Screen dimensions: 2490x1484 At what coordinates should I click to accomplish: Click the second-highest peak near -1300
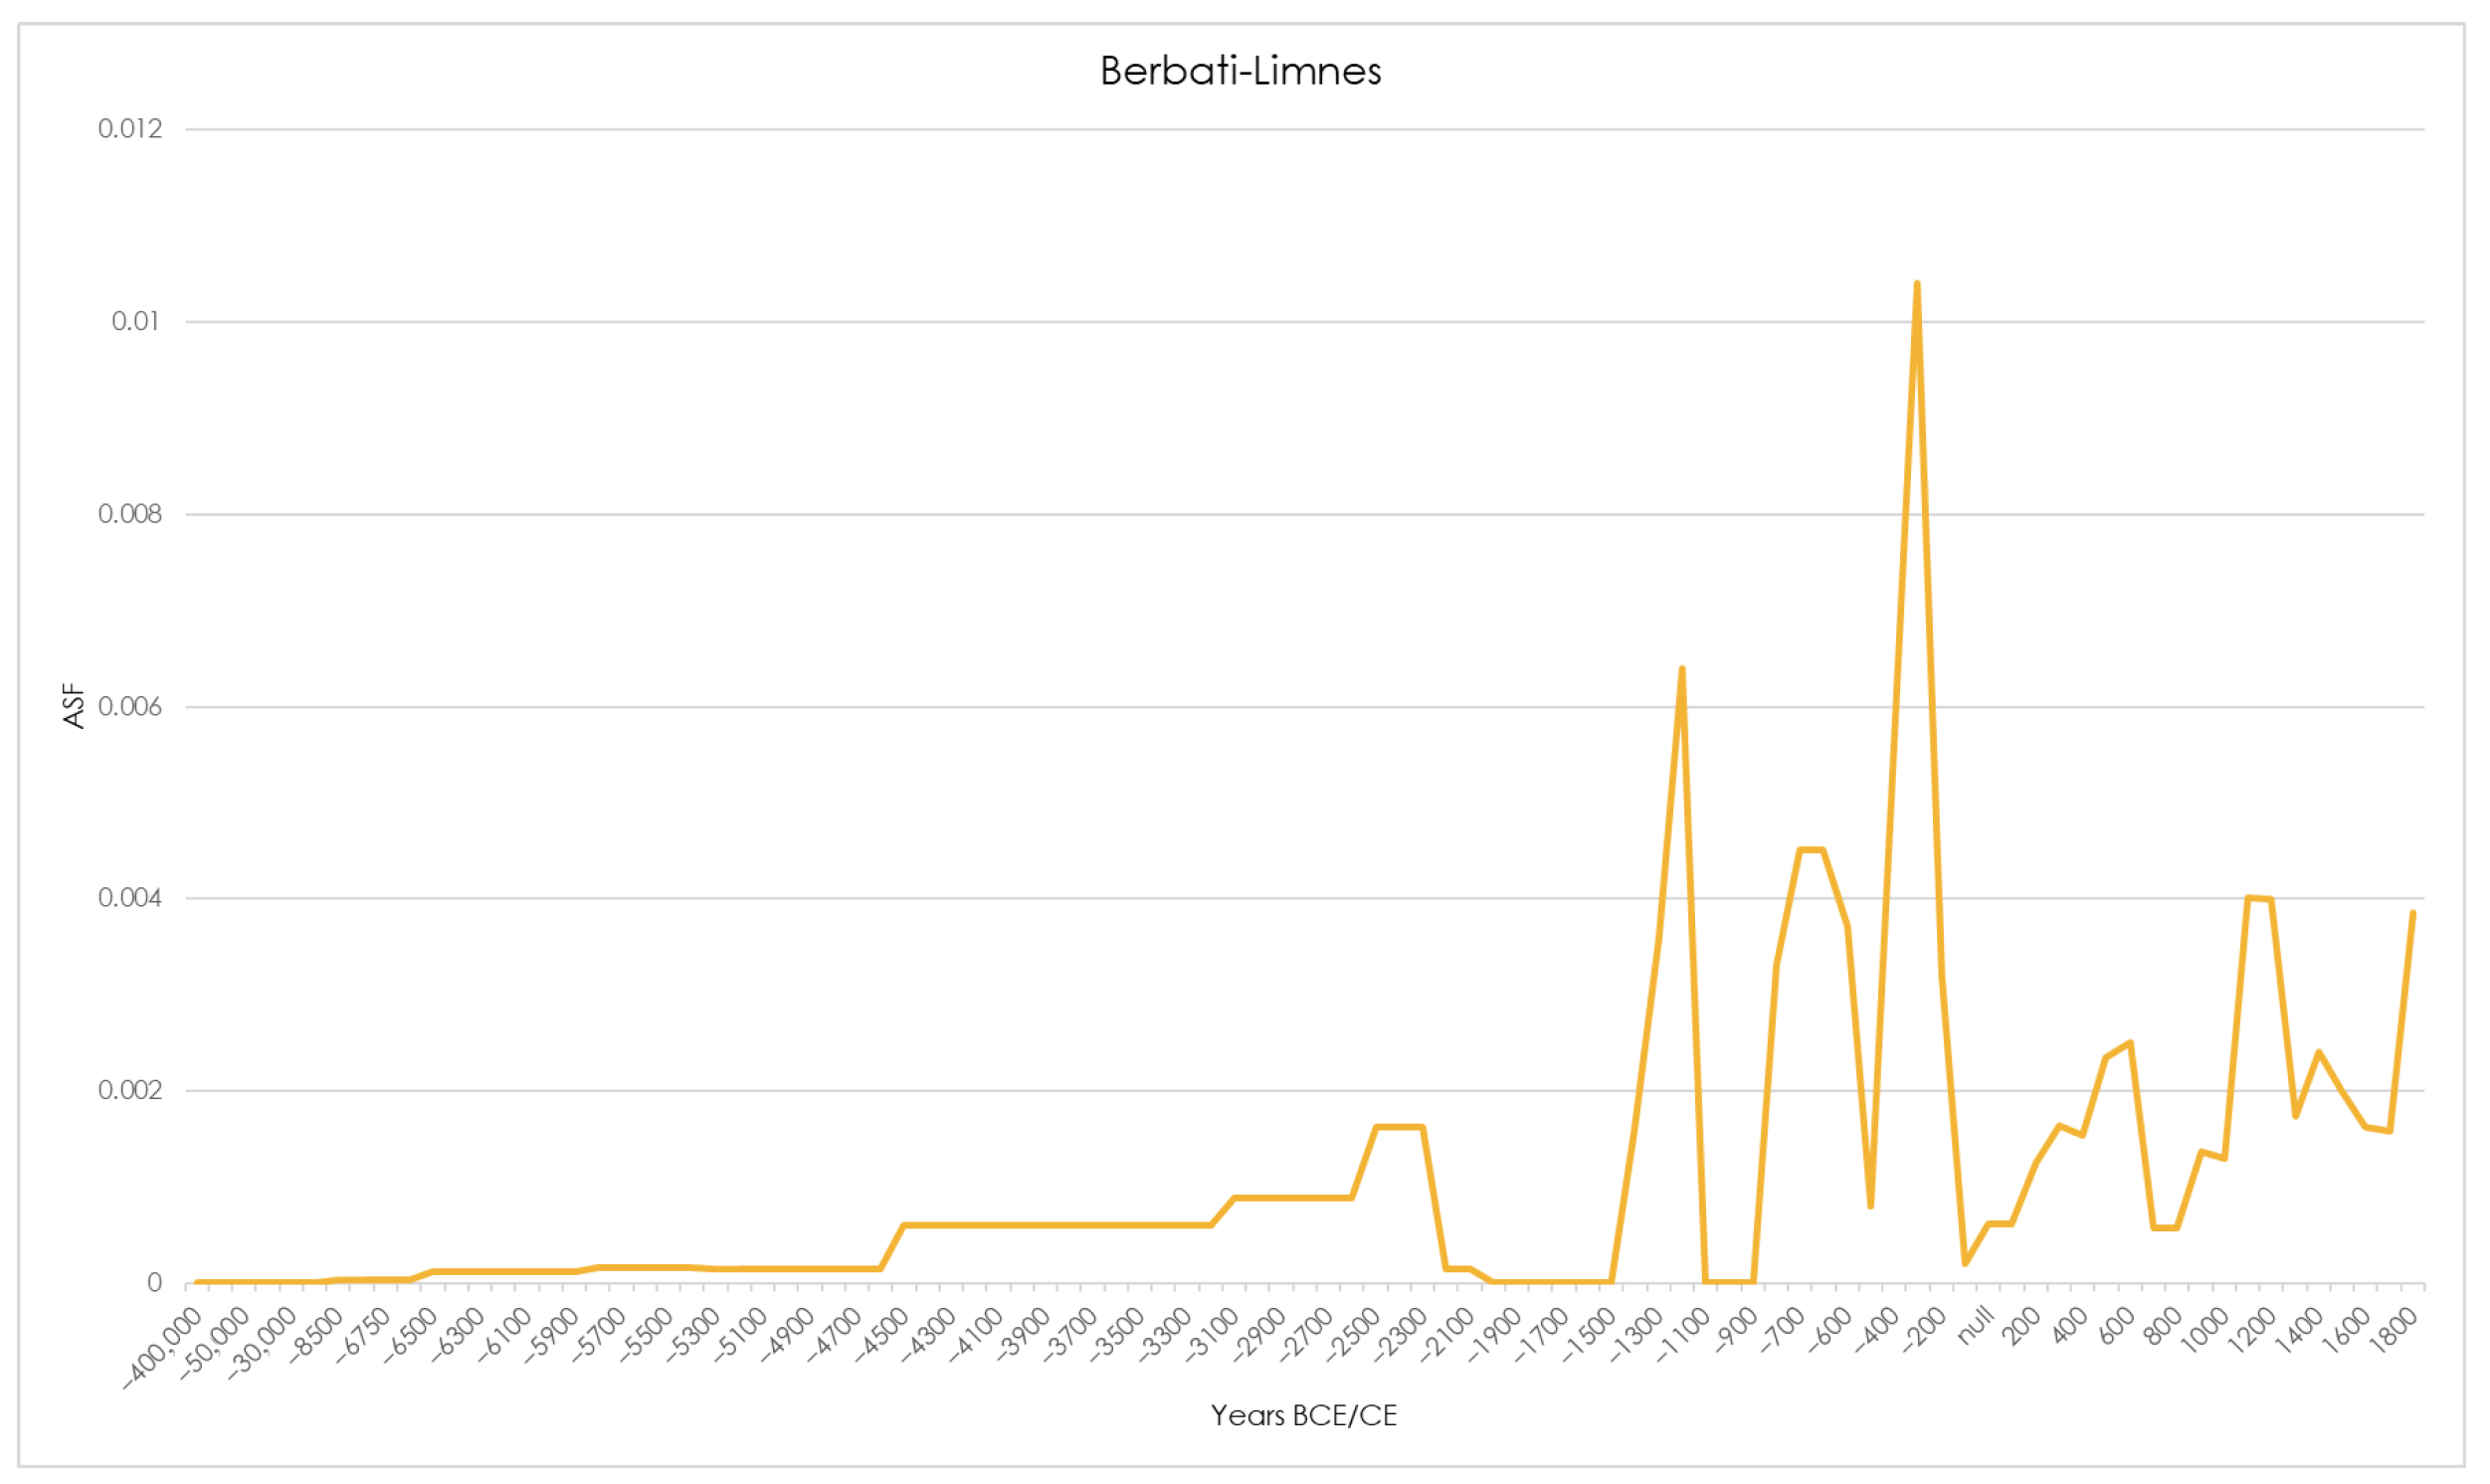tap(1682, 669)
